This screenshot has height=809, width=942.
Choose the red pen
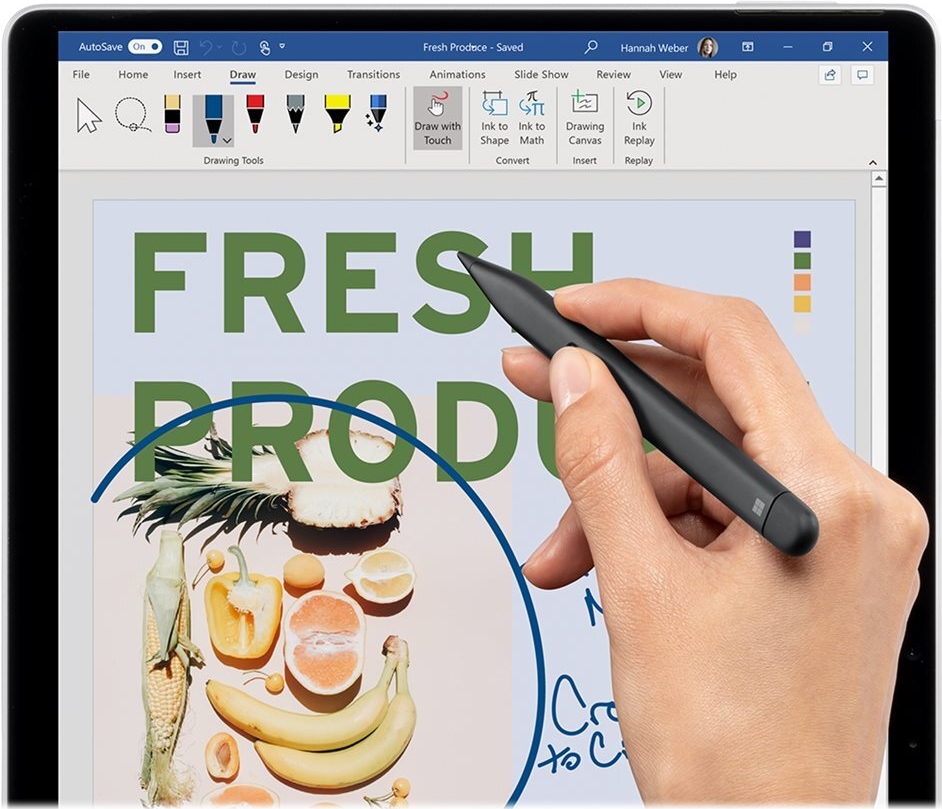(x=255, y=114)
